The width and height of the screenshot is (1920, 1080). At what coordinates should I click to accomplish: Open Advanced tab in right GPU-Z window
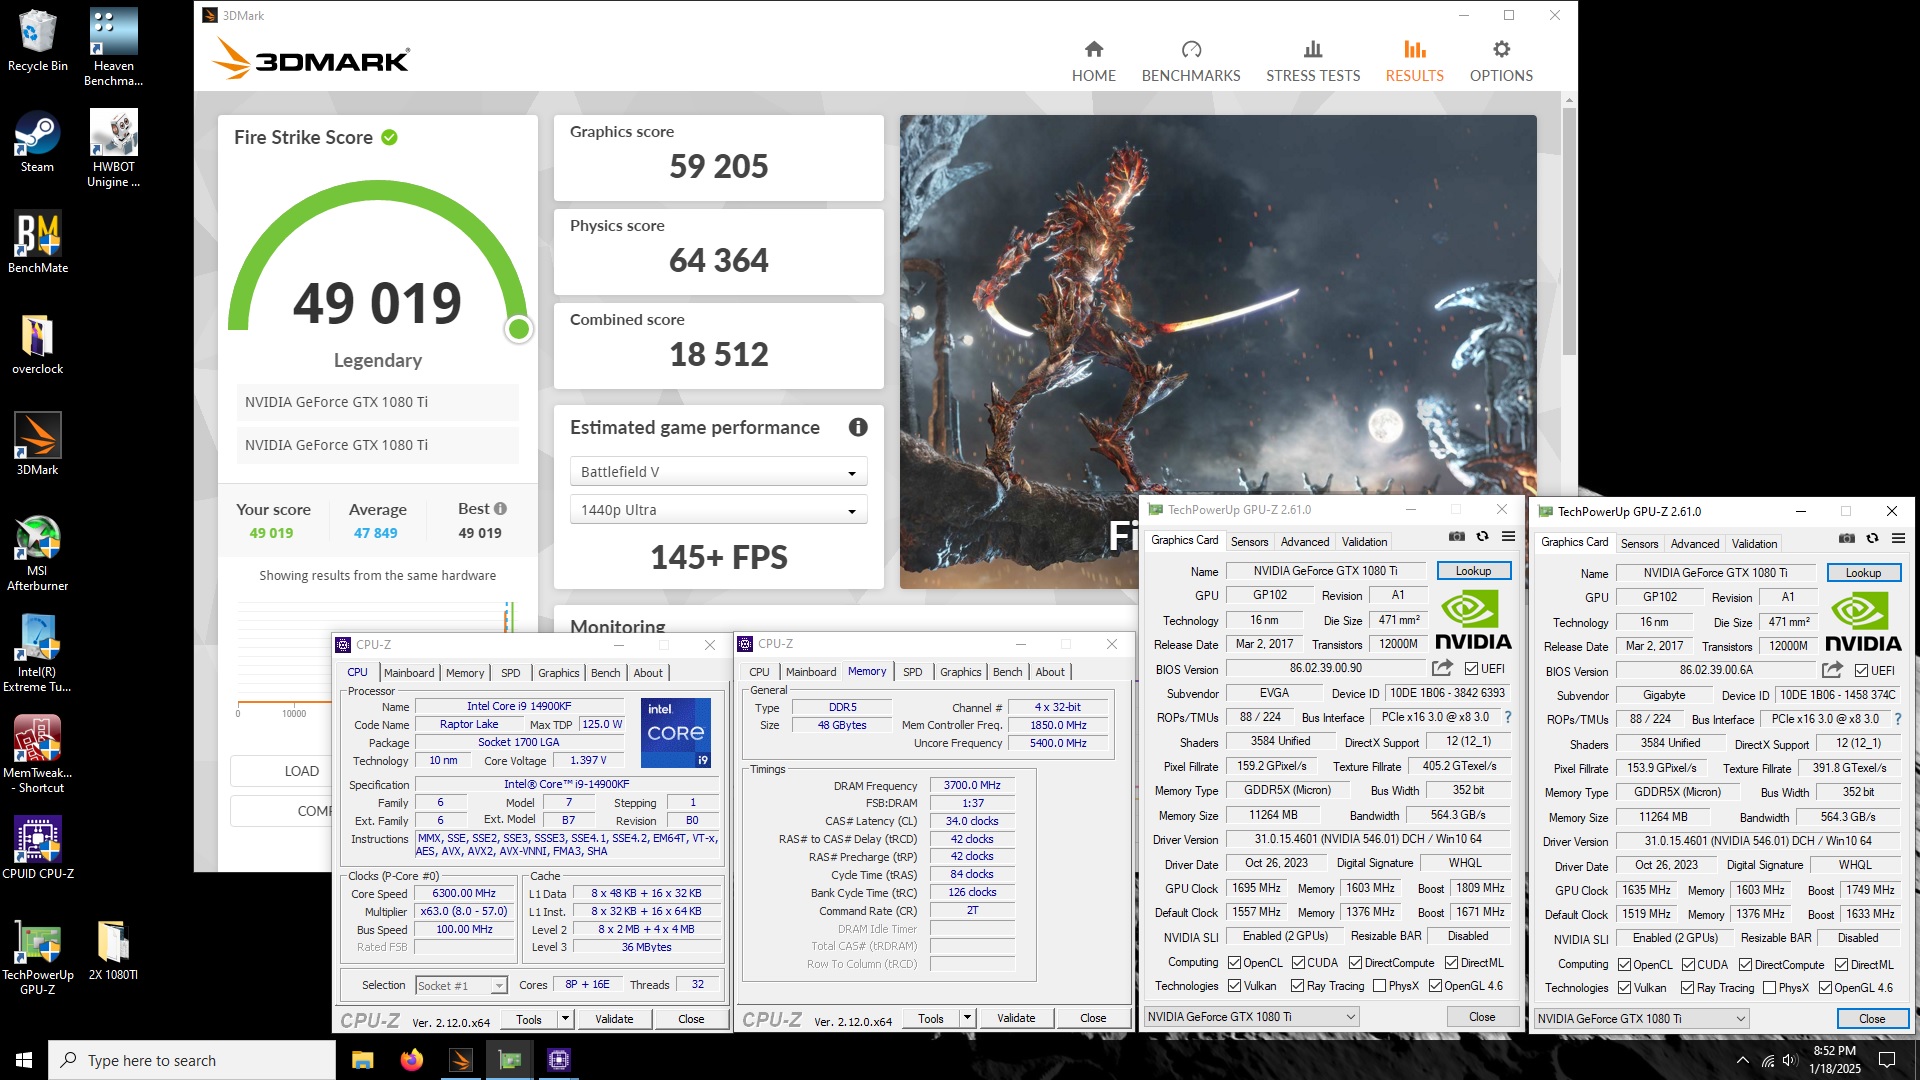pyautogui.click(x=1694, y=544)
